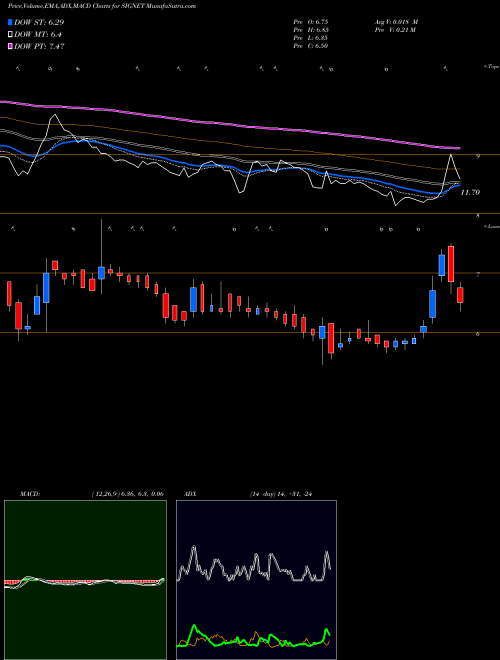Click the 'Pre C: 6.50' close value
The width and height of the screenshot is (500, 660).
pyautogui.click(x=311, y=46)
